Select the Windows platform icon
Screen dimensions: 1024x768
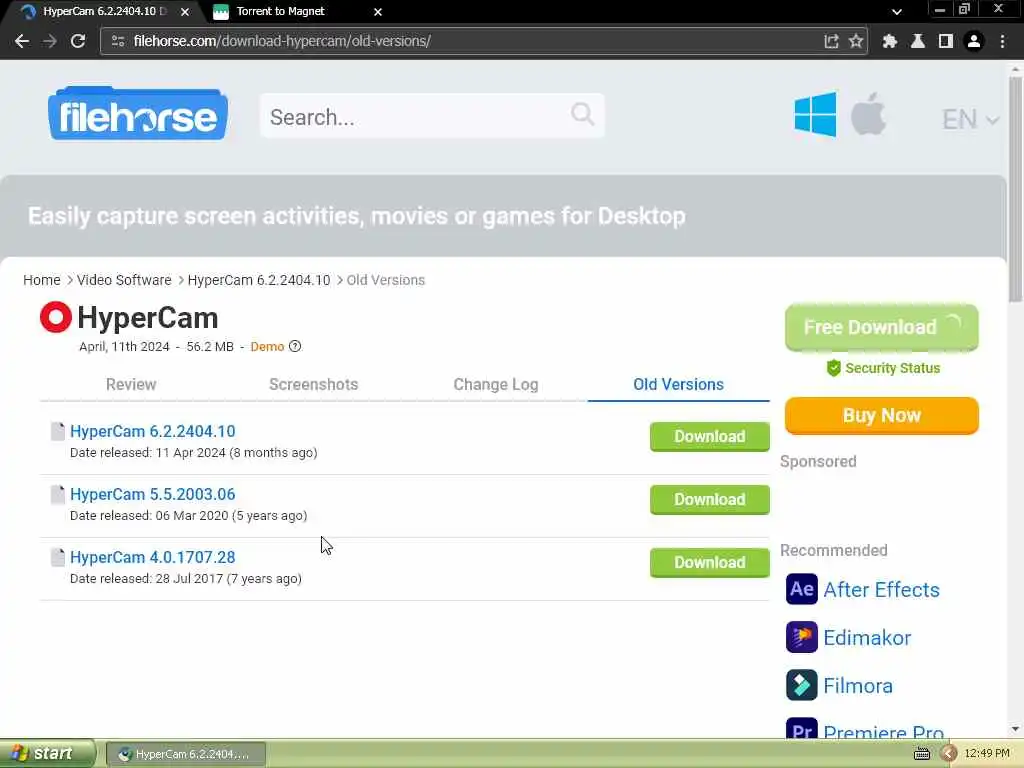tap(815, 114)
